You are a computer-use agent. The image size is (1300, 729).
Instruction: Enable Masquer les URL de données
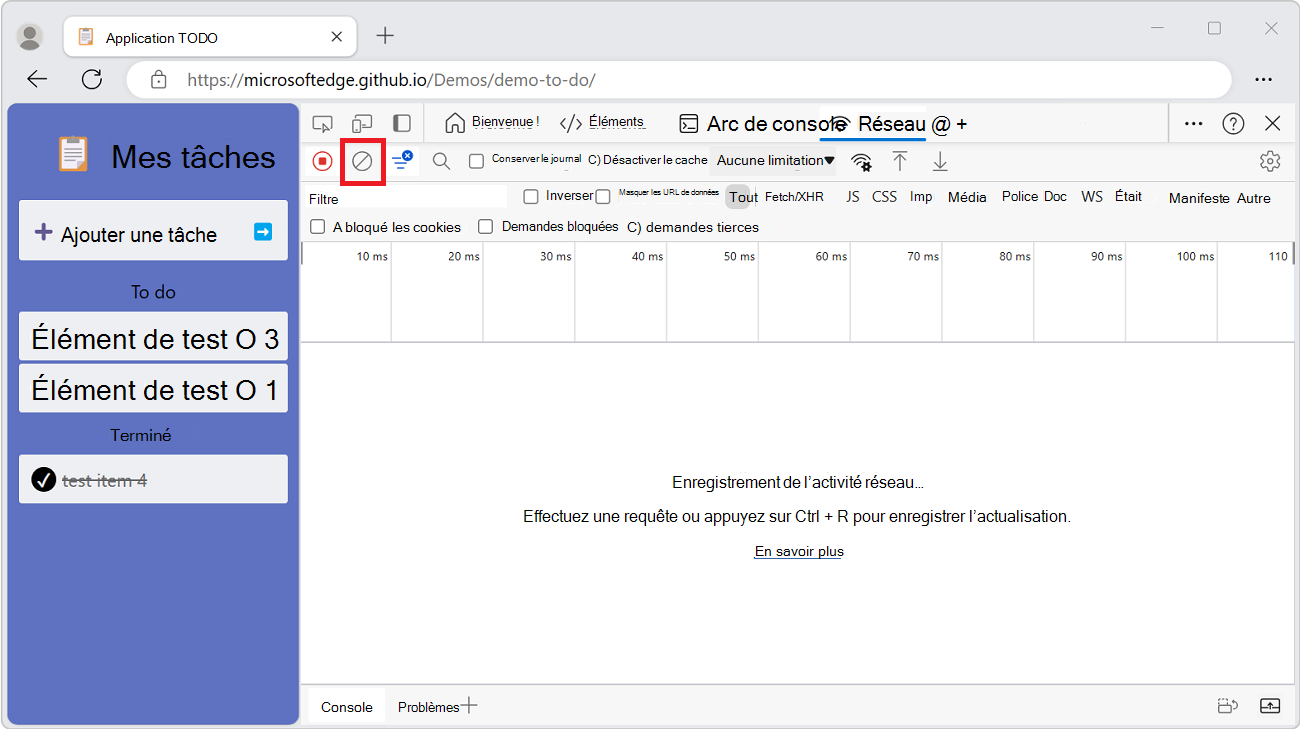tap(602, 197)
